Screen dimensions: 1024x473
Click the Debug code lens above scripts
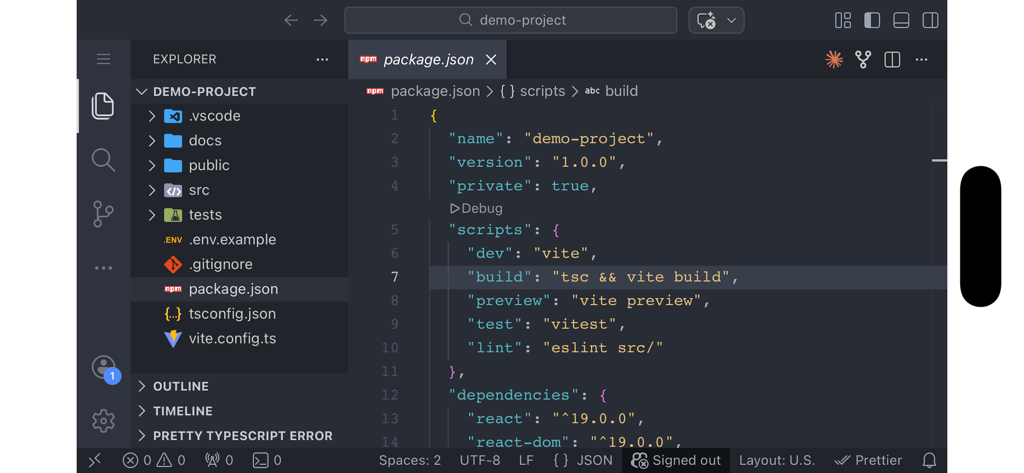tap(476, 208)
